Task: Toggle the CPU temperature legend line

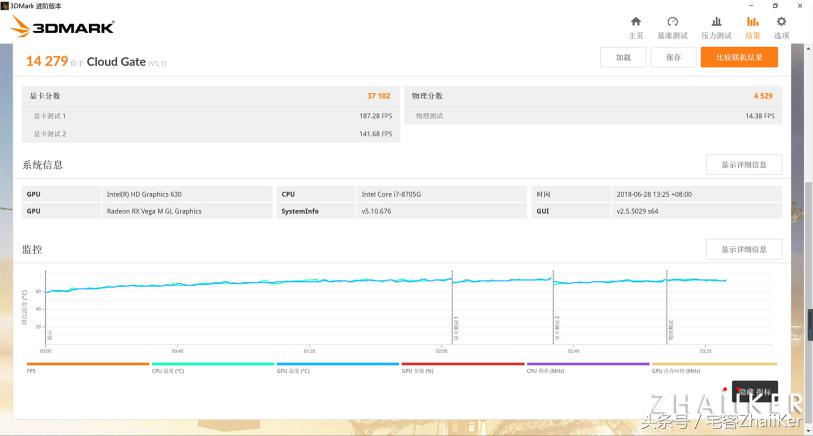Action: click(x=212, y=367)
